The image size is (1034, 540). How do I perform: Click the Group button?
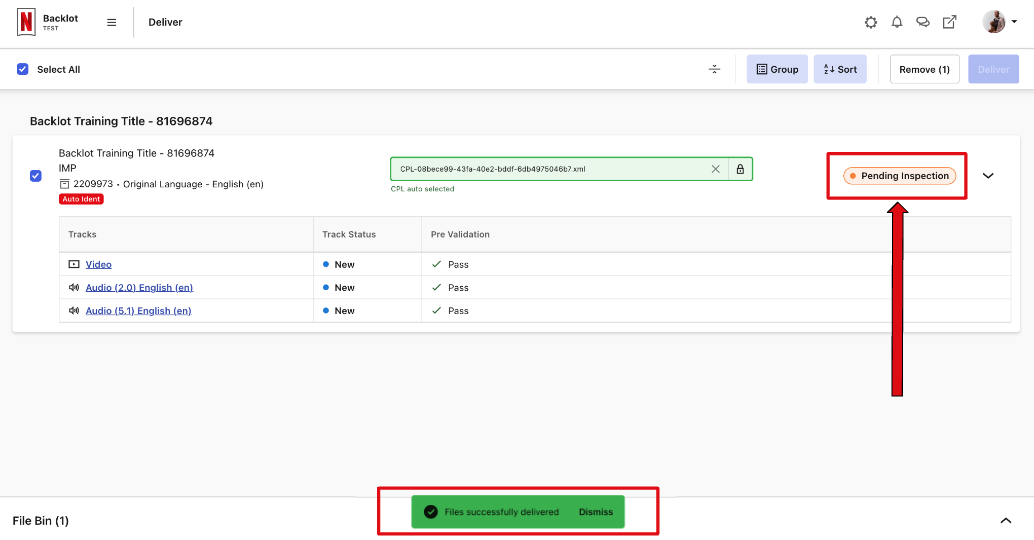pos(777,69)
